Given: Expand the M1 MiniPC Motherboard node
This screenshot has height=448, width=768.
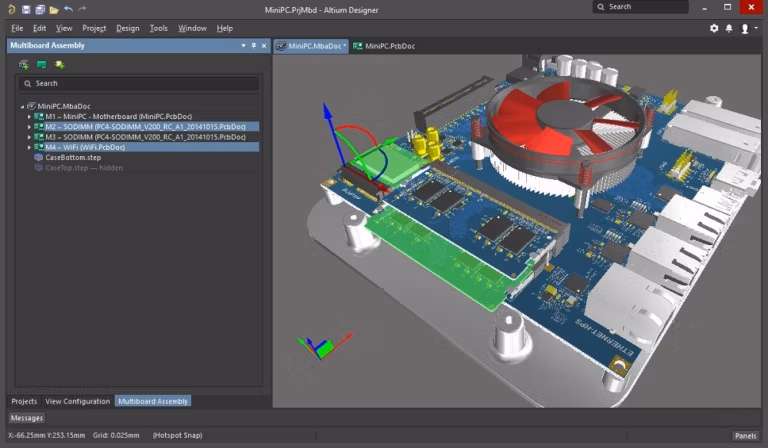Looking at the screenshot, I should (29, 117).
